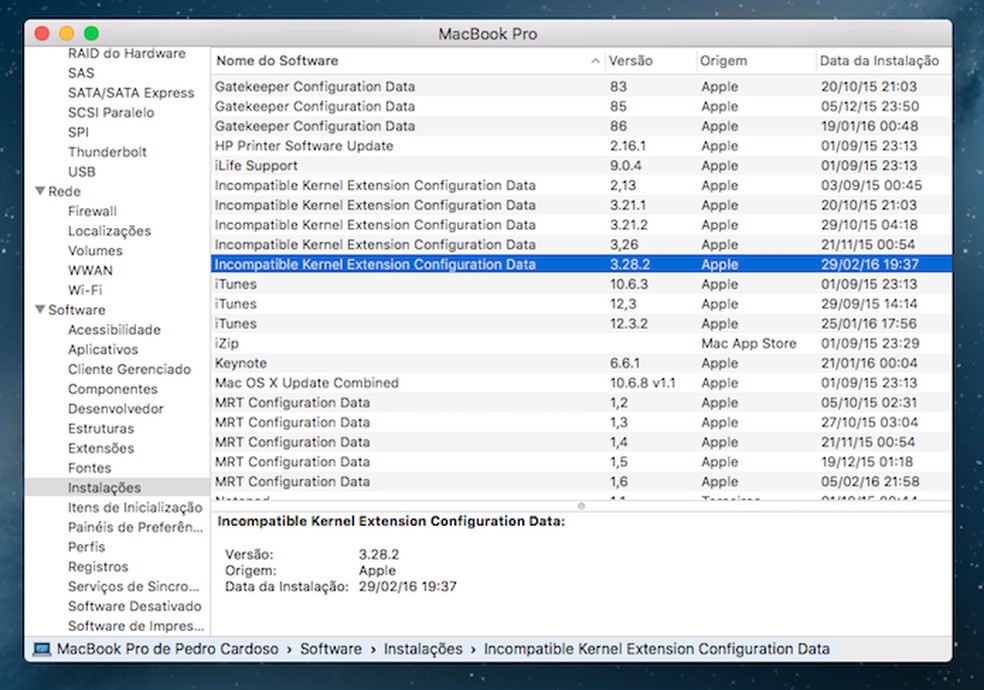Collapse the Rede section in the sidebar
Screen dimensions: 984x690
pyautogui.click(x=40, y=191)
